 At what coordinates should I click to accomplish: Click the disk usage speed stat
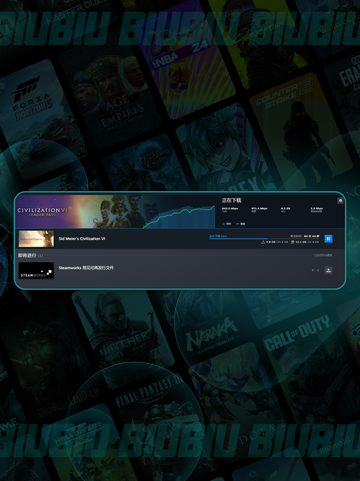click(317, 210)
